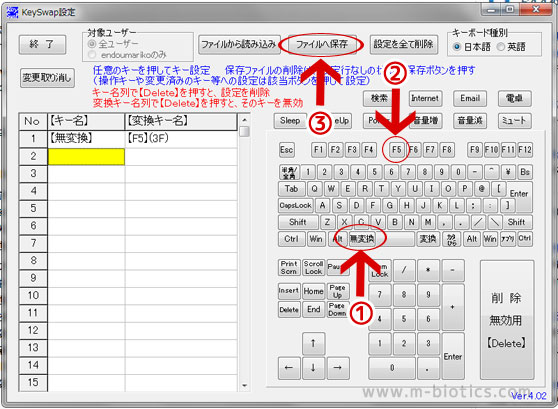This screenshot has height=409, width=558.
Task: Click the Esc key on virtual keyboard
Action: (x=286, y=150)
